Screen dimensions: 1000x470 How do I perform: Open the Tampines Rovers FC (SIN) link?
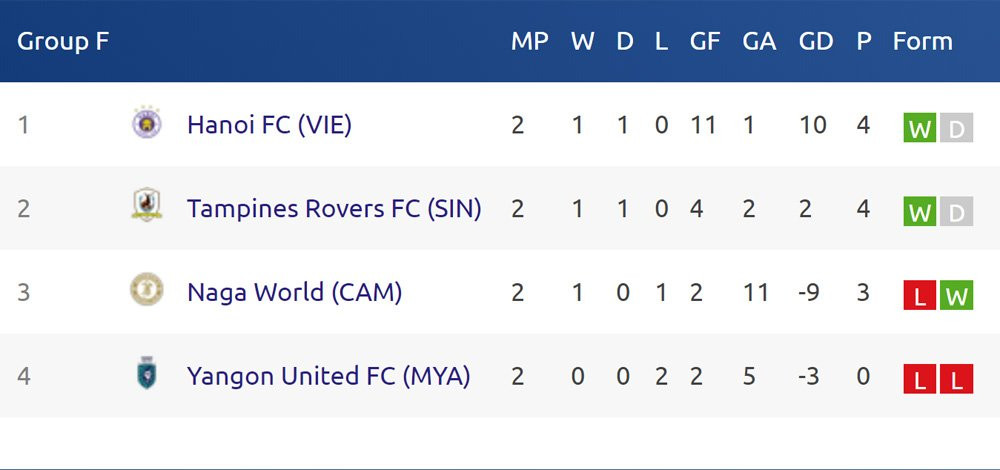334,208
